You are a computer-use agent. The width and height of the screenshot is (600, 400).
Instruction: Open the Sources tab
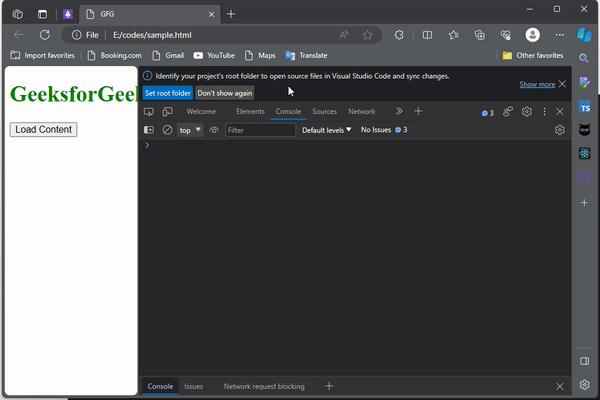click(x=324, y=112)
